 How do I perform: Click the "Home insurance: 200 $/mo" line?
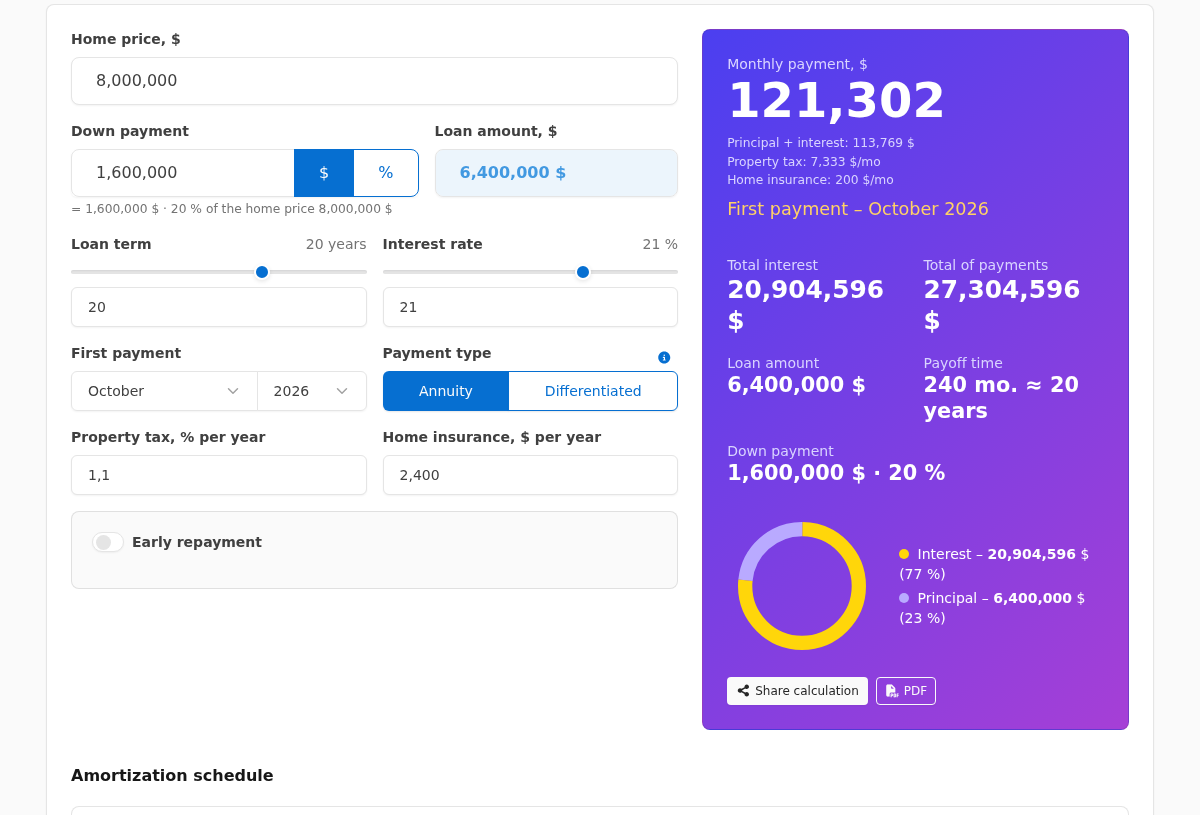point(810,180)
